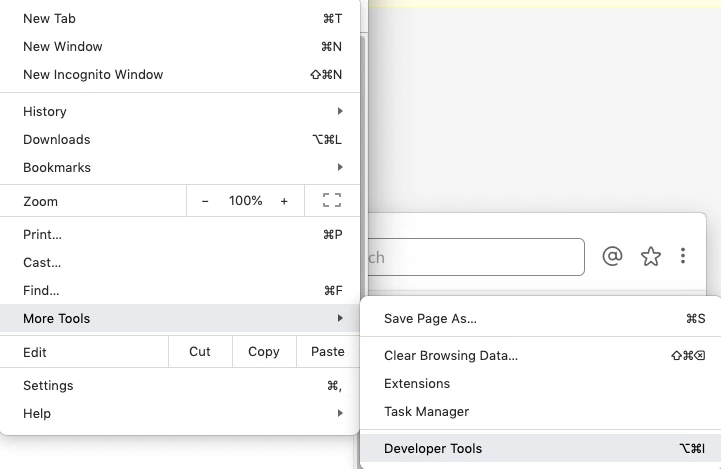Click the 100% zoom level value
The width and height of the screenshot is (721, 469).
[246, 200]
